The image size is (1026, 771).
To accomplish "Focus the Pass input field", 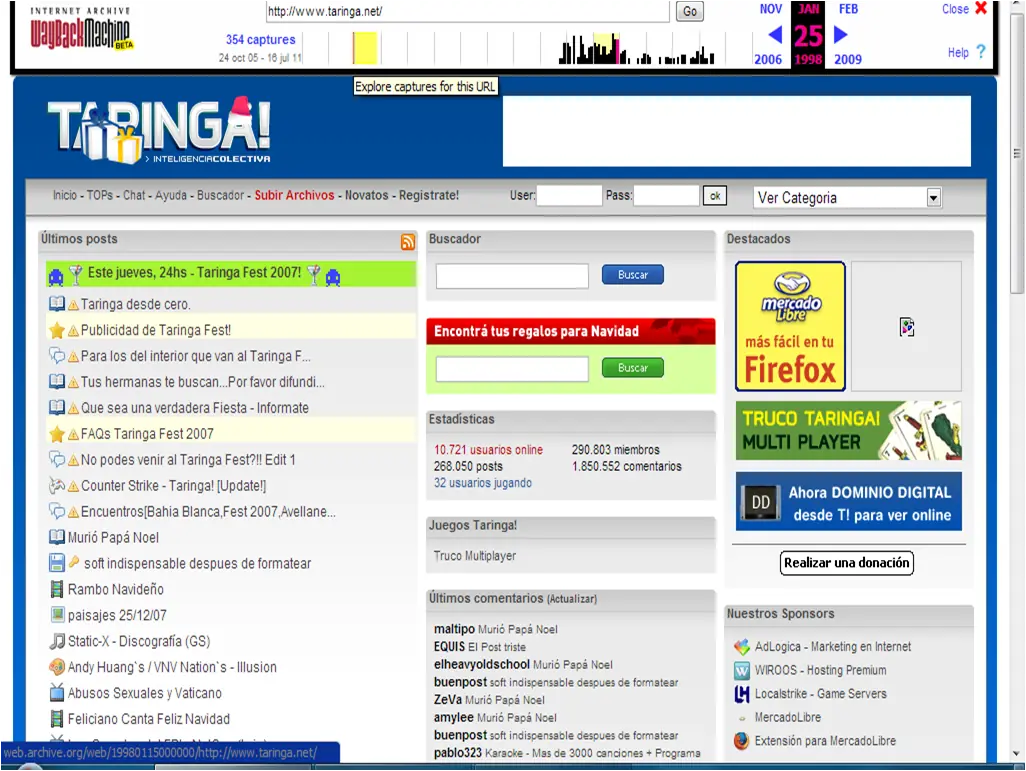I will [x=666, y=196].
